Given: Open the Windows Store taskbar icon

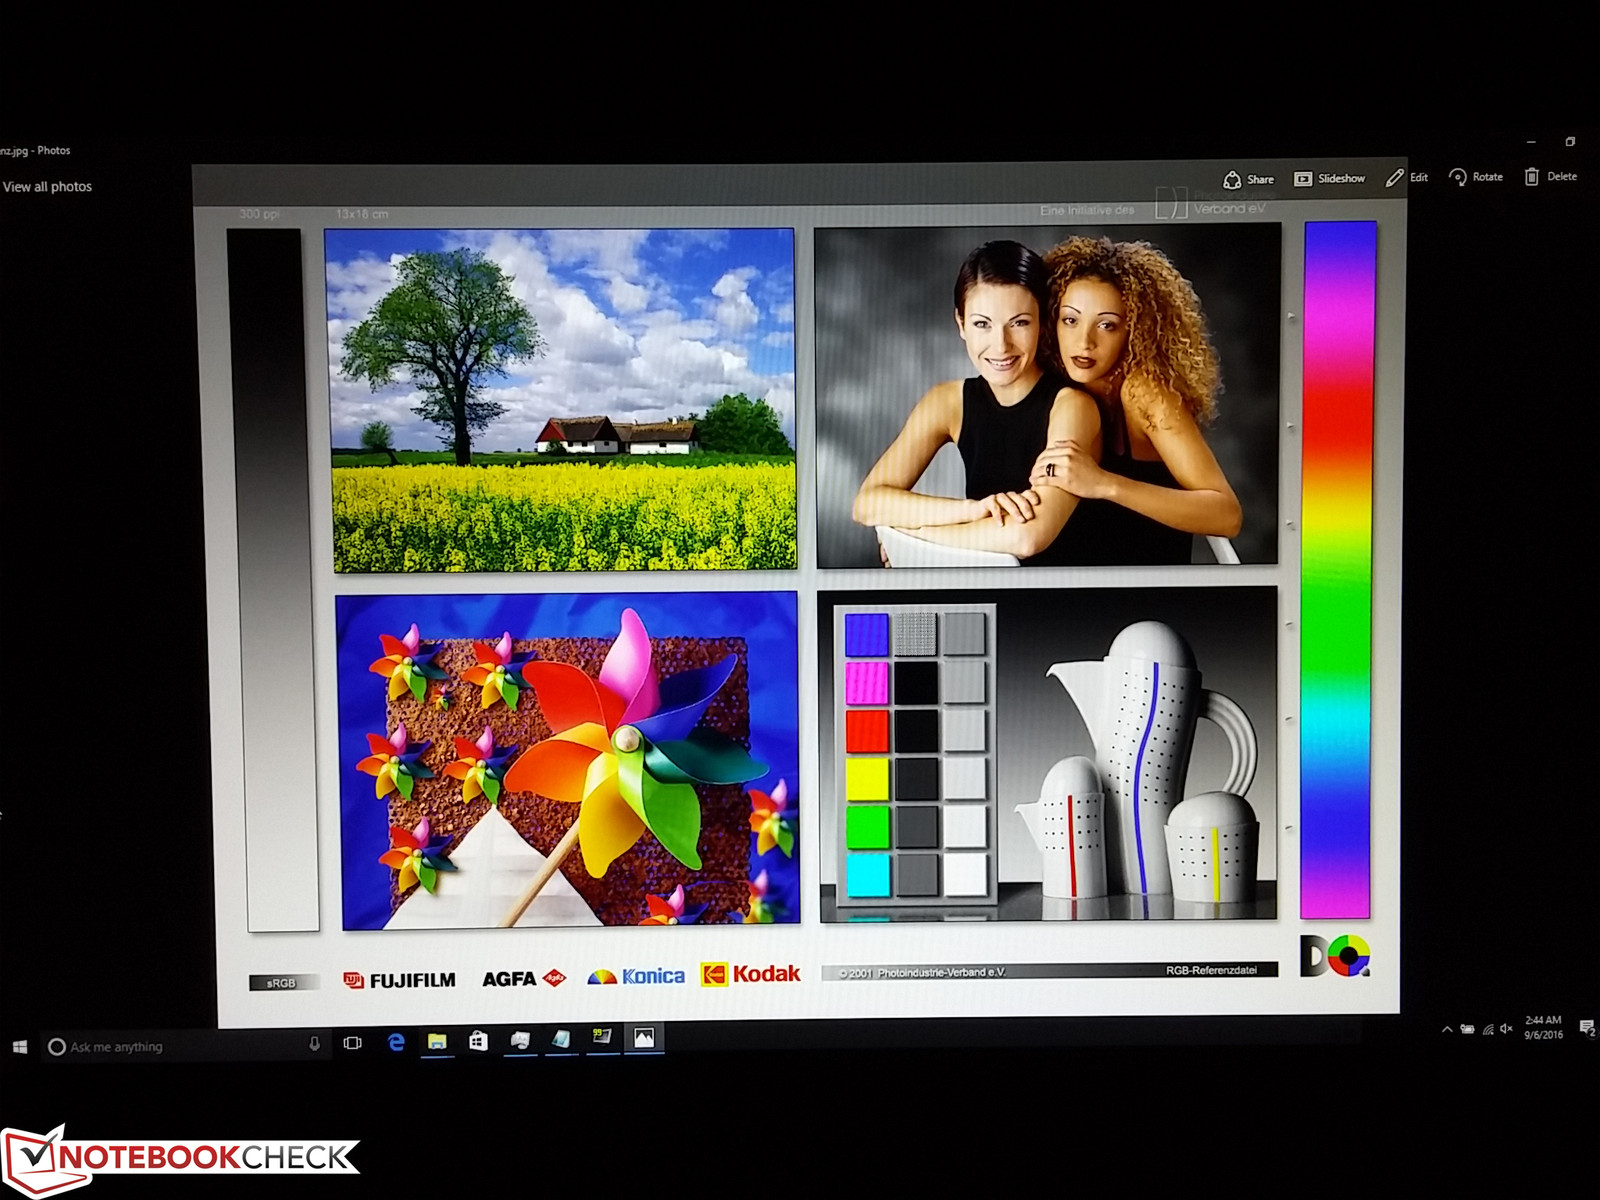Looking at the screenshot, I should coord(478,1041).
